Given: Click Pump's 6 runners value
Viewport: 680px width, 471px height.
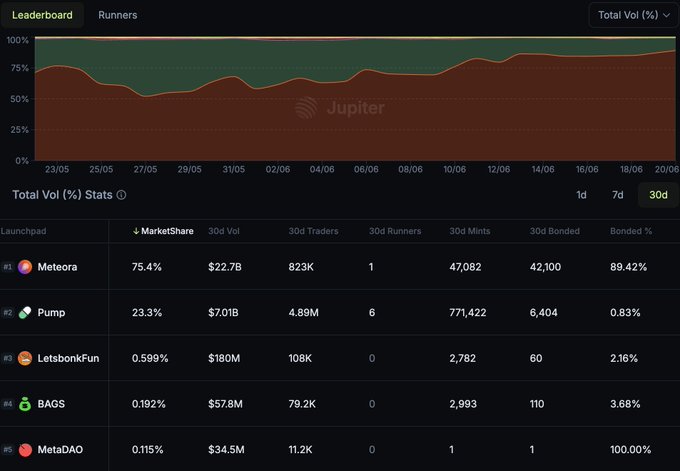Looking at the screenshot, I should [372, 313].
